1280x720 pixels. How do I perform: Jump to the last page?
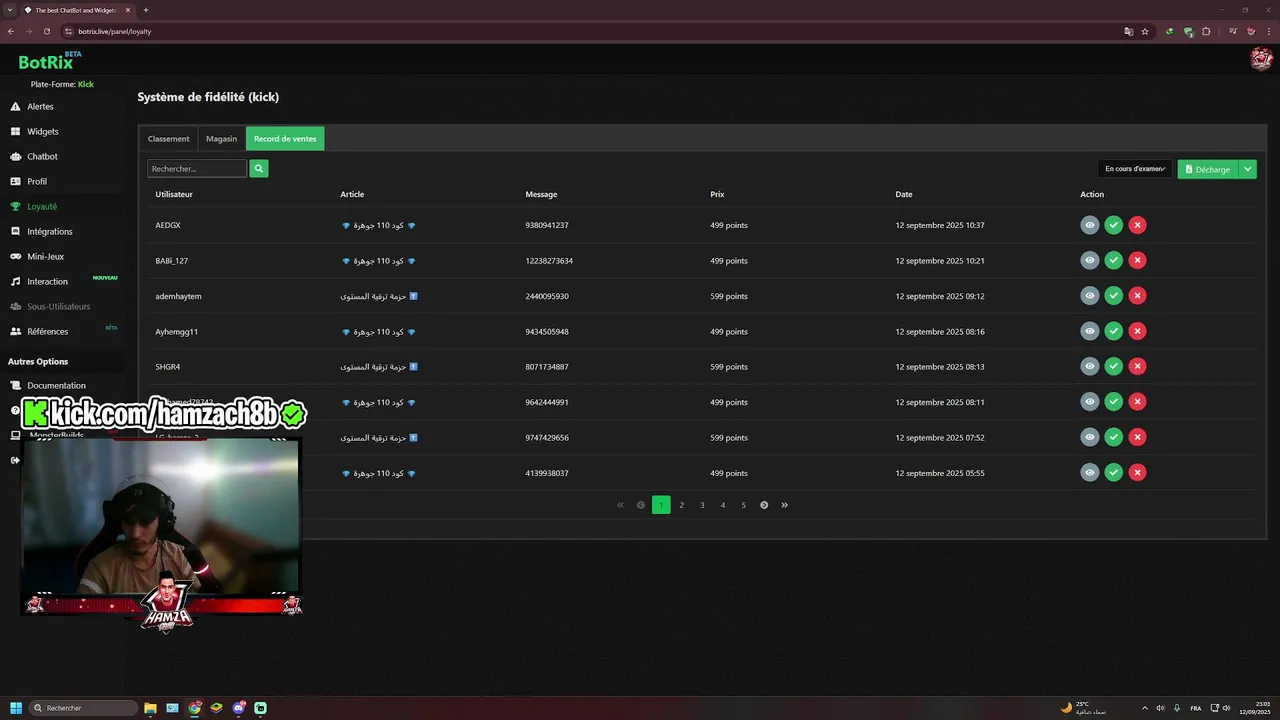pyautogui.click(x=785, y=505)
